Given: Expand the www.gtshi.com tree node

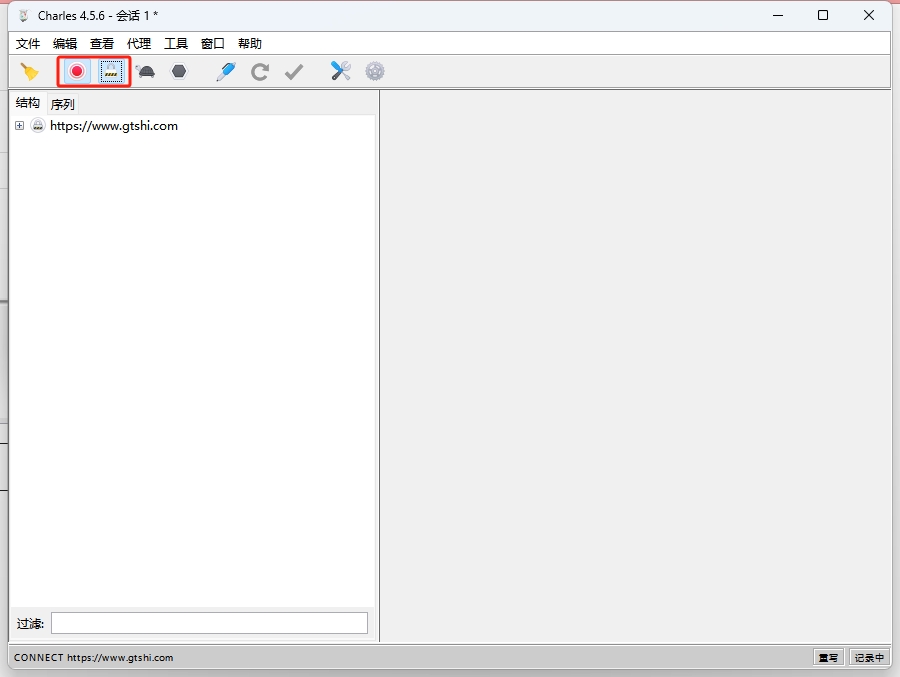Looking at the screenshot, I should coord(20,126).
